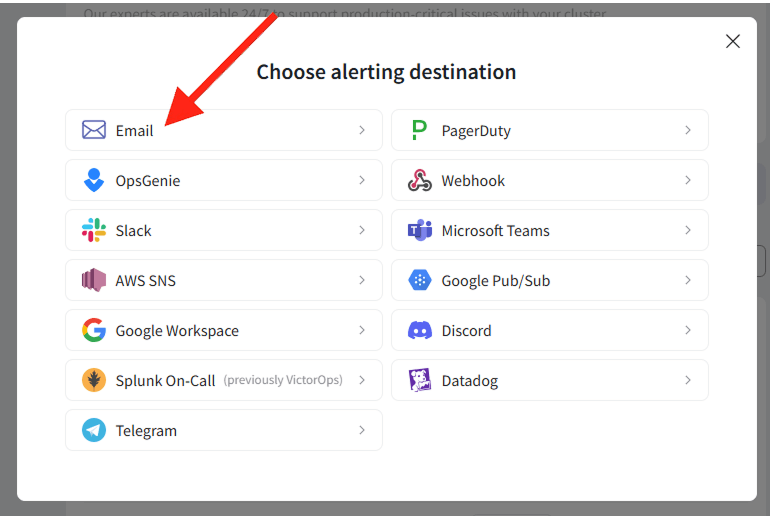Viewport: 770px width, 516px height.
Task: Click the Splunk On-Call orange icon
Action: tap(94, 380)
